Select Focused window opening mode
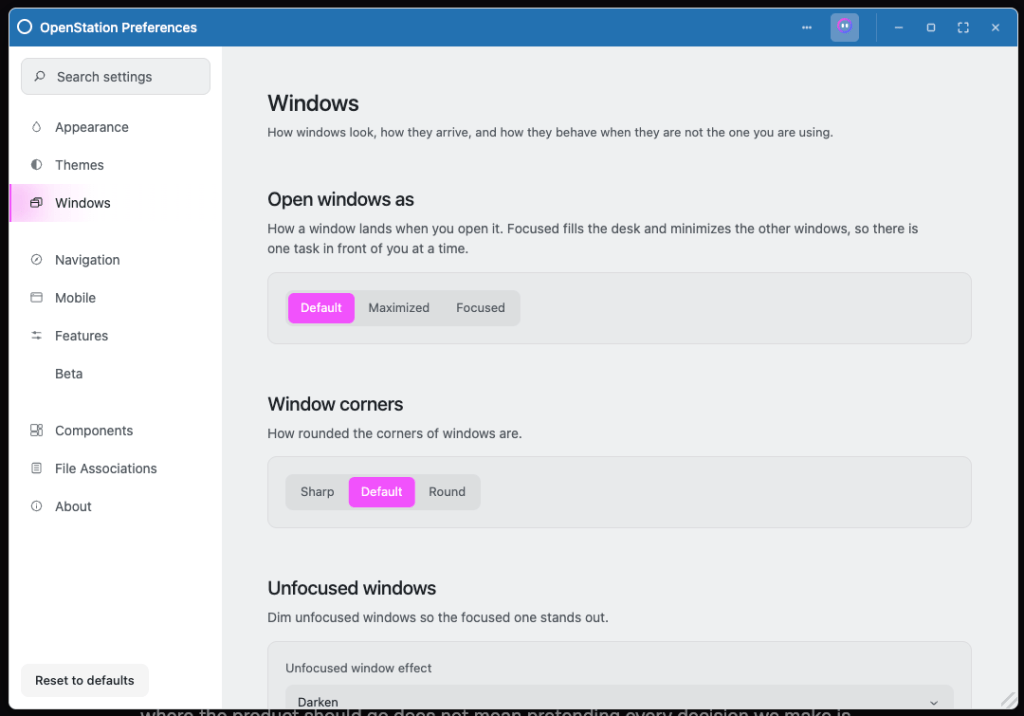This screenshot has height=716, width=1024. click(481, 308)
